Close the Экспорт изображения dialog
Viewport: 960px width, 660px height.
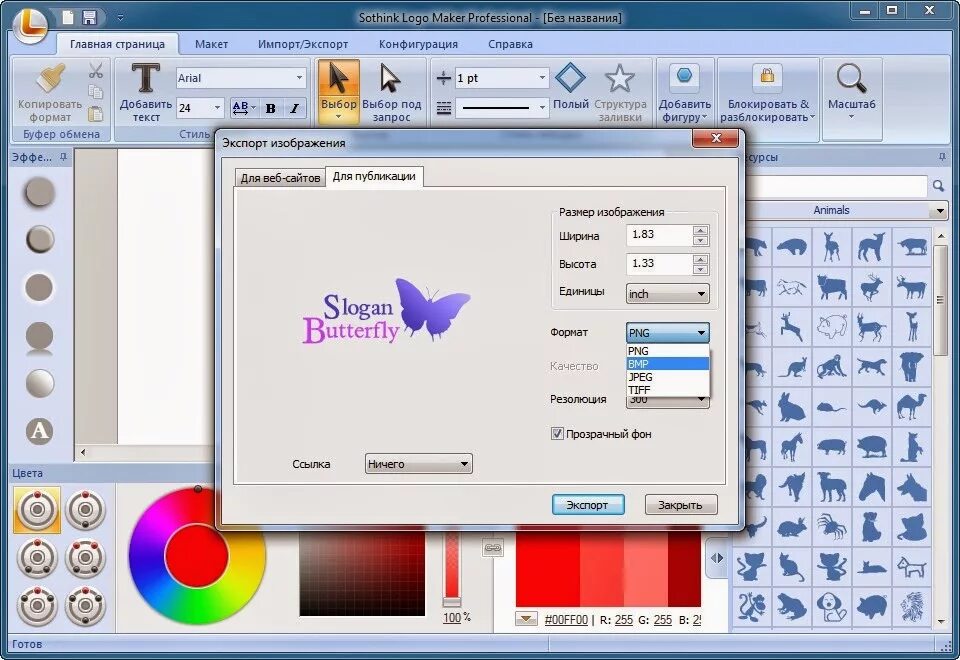pyautogui.click(x=715, y=139)
